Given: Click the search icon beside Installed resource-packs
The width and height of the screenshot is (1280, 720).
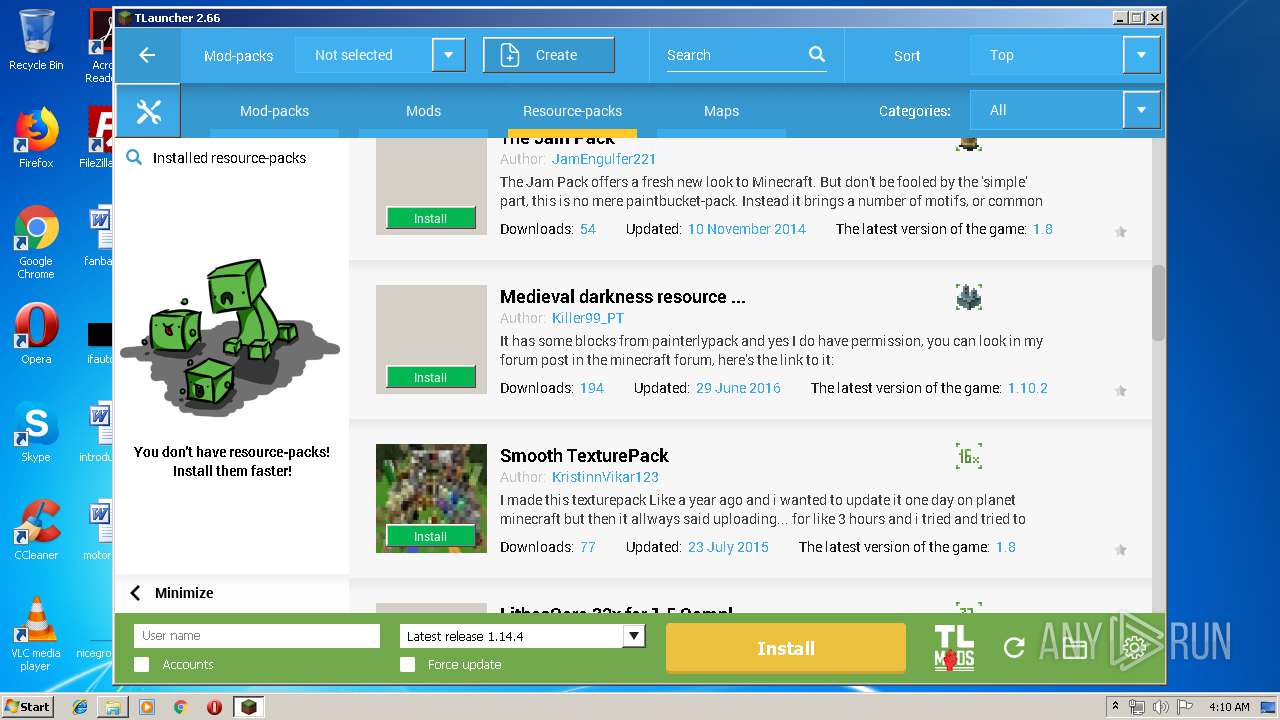Looking at the screenshot, I should [x=134, y=158].
